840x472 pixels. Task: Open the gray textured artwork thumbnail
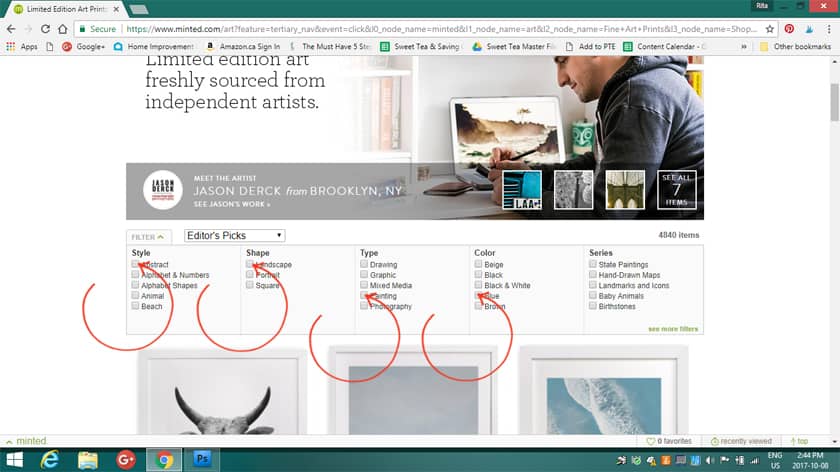coord(573,190)
